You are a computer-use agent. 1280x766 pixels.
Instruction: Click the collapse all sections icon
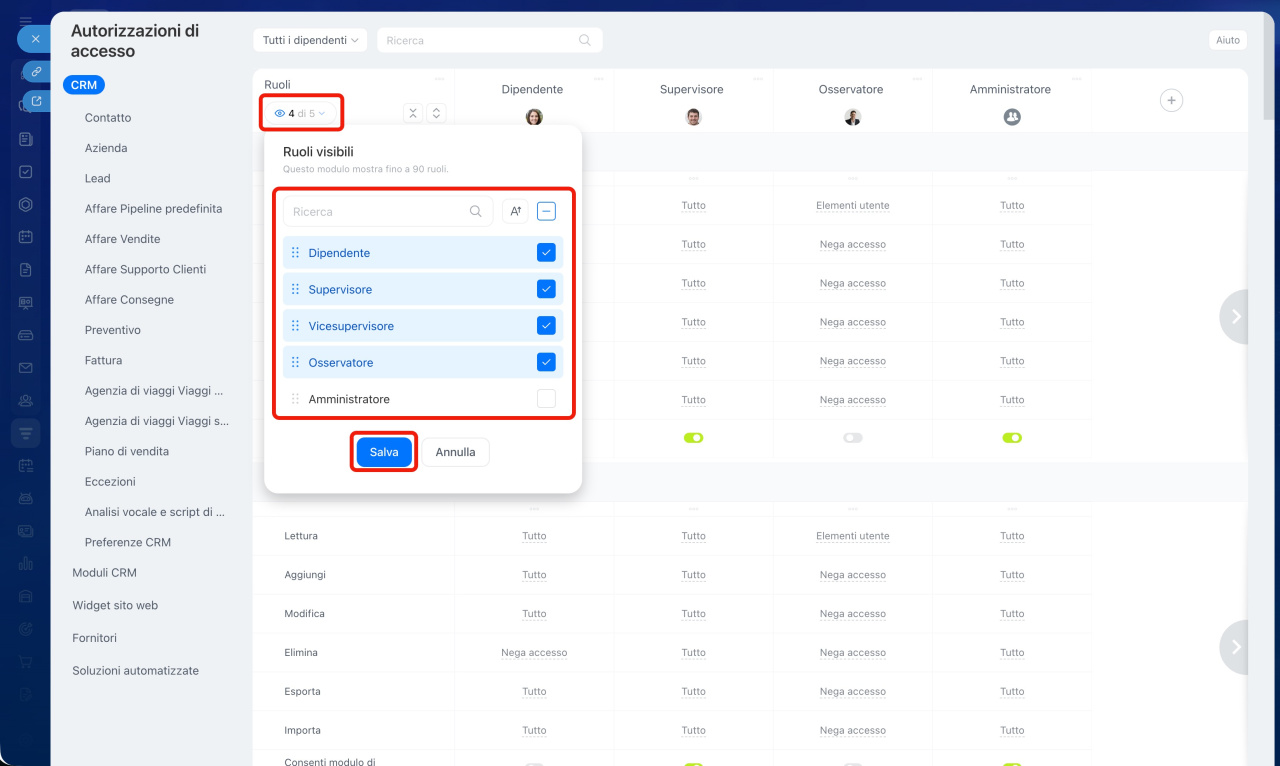point(413,113)
